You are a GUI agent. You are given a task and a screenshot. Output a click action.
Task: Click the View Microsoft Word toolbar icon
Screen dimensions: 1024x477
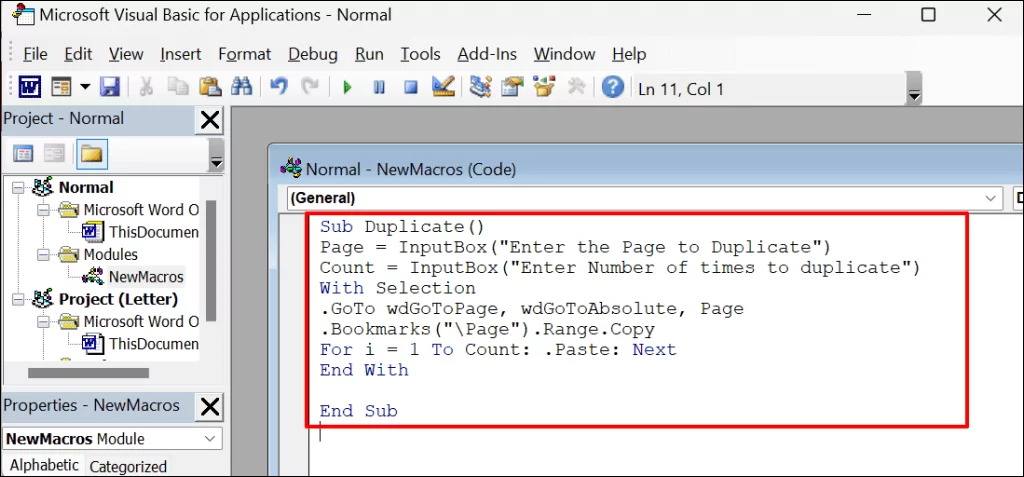tap(29, 87)
